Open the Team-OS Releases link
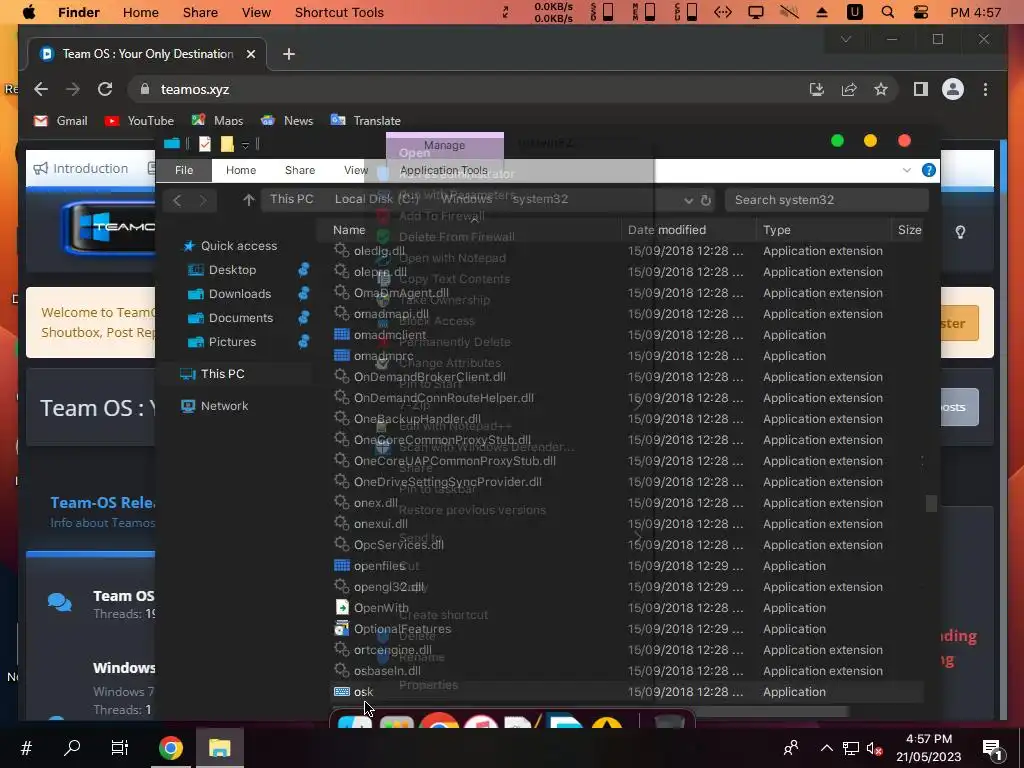Viewport: 1024px width, 768px height. 103,502
